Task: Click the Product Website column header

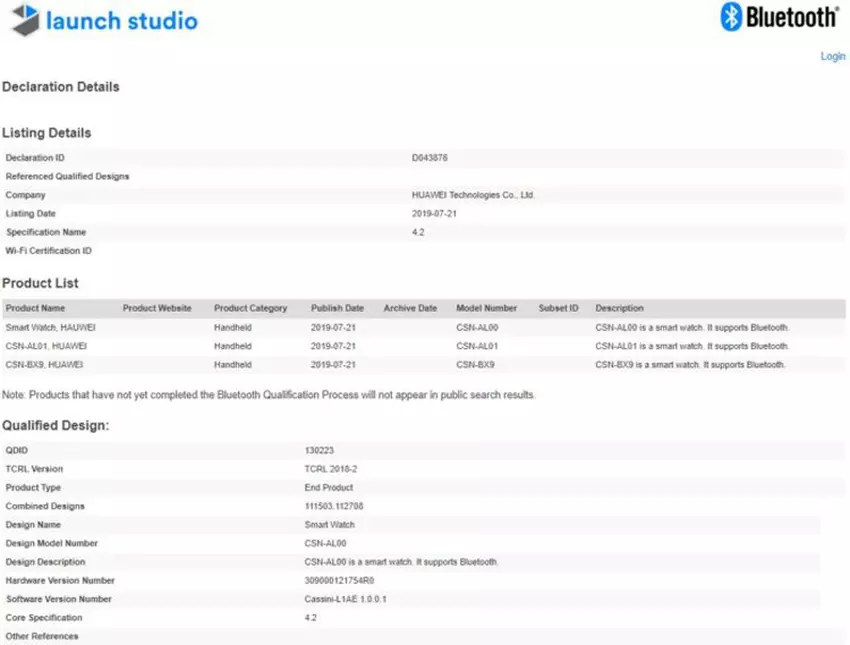Action: [157, 308]
